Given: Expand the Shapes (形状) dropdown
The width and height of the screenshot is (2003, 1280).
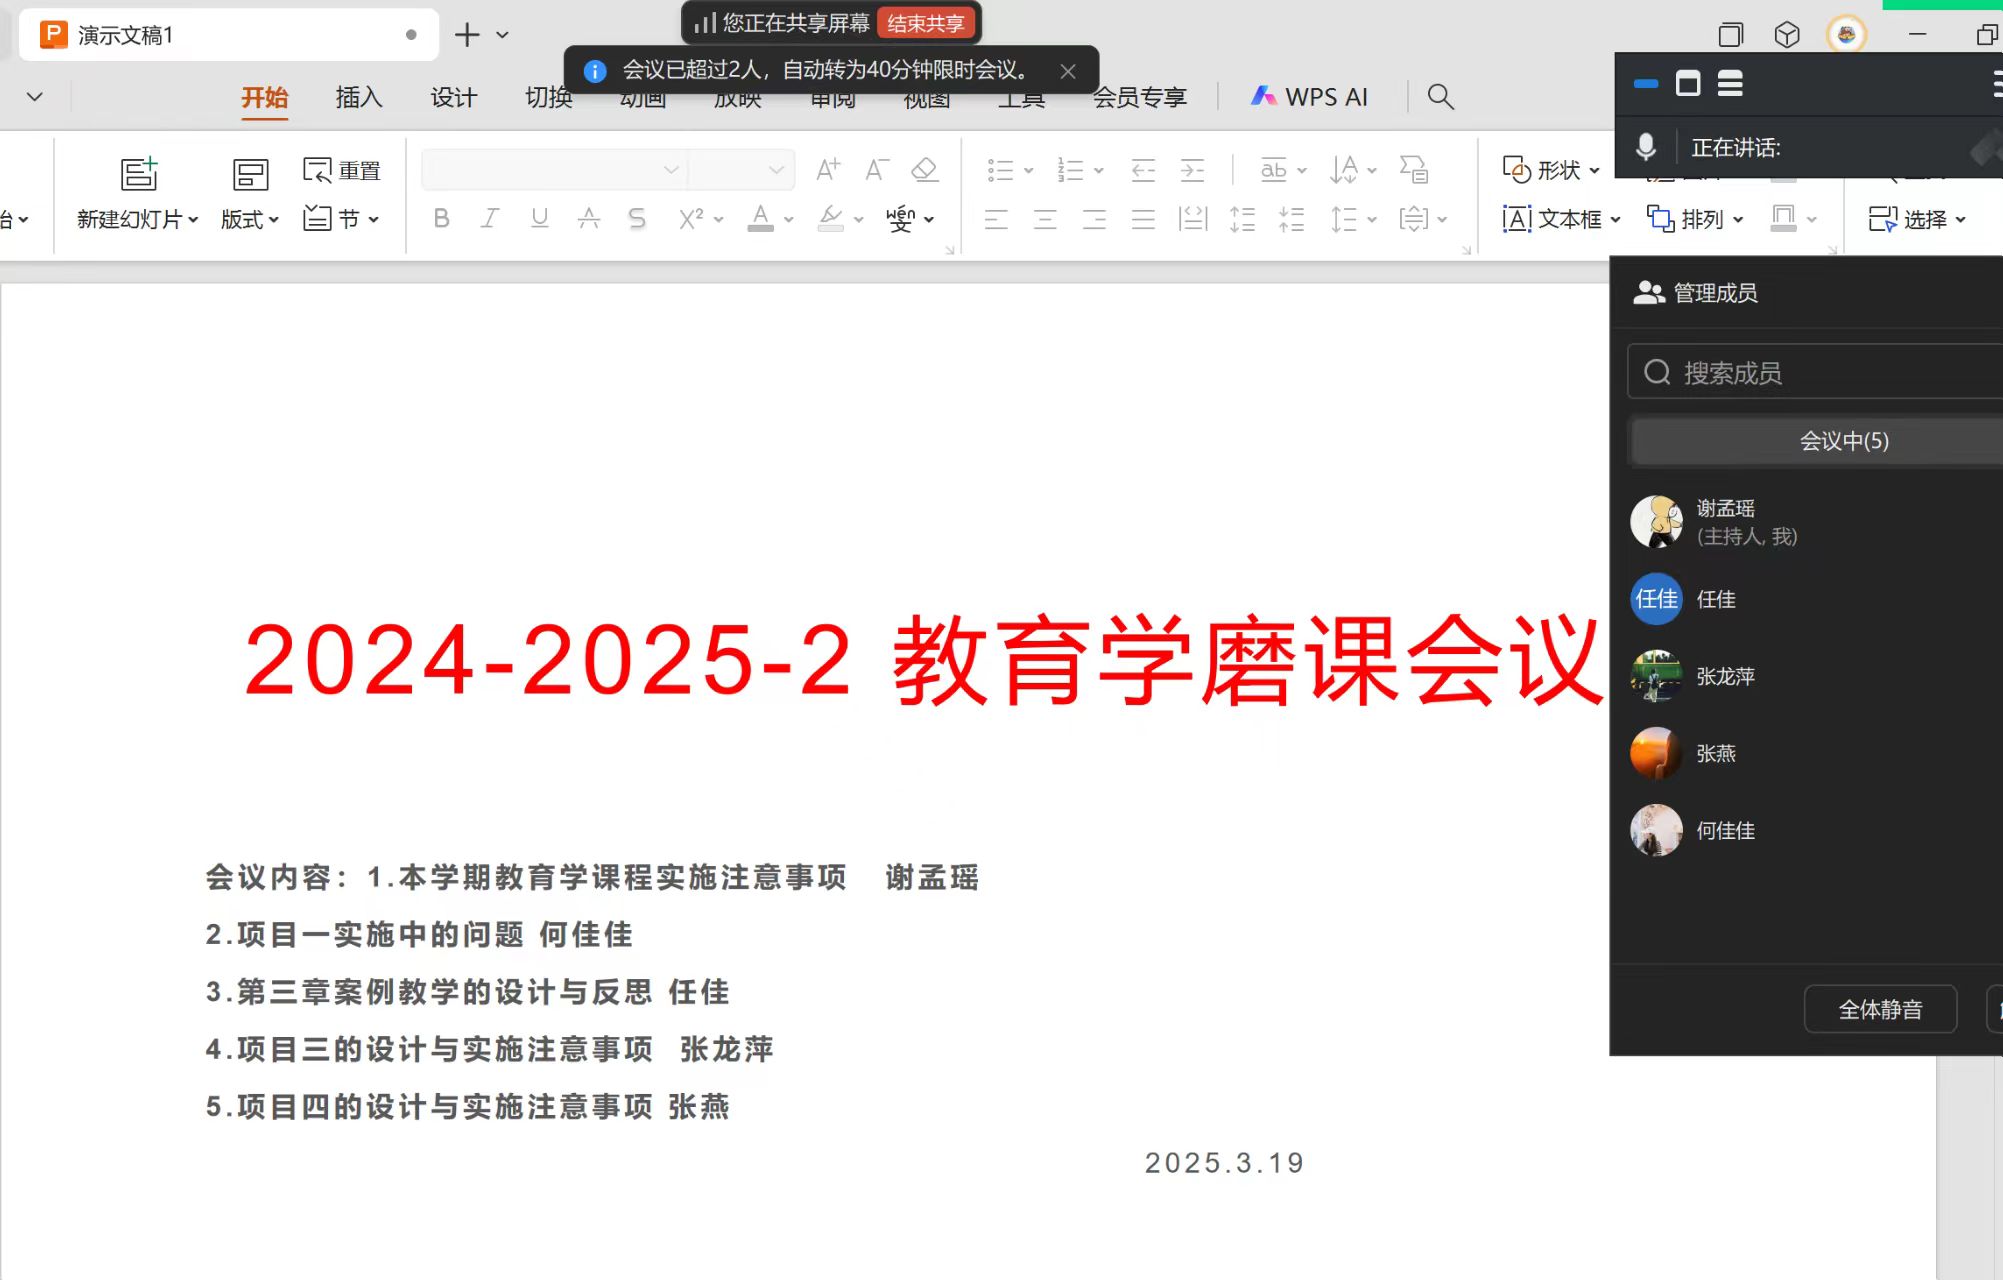Looking at the screenshot, I should tap(1594, 171).
